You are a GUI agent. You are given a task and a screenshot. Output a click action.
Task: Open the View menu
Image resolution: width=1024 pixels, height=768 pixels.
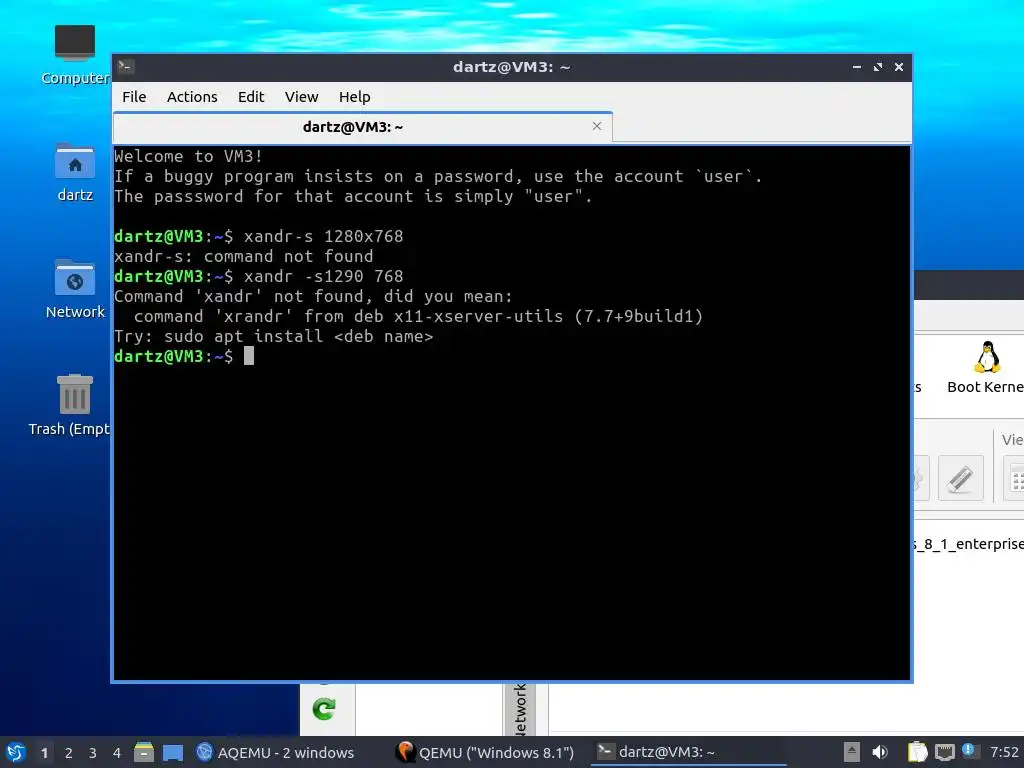click(301, 97)
